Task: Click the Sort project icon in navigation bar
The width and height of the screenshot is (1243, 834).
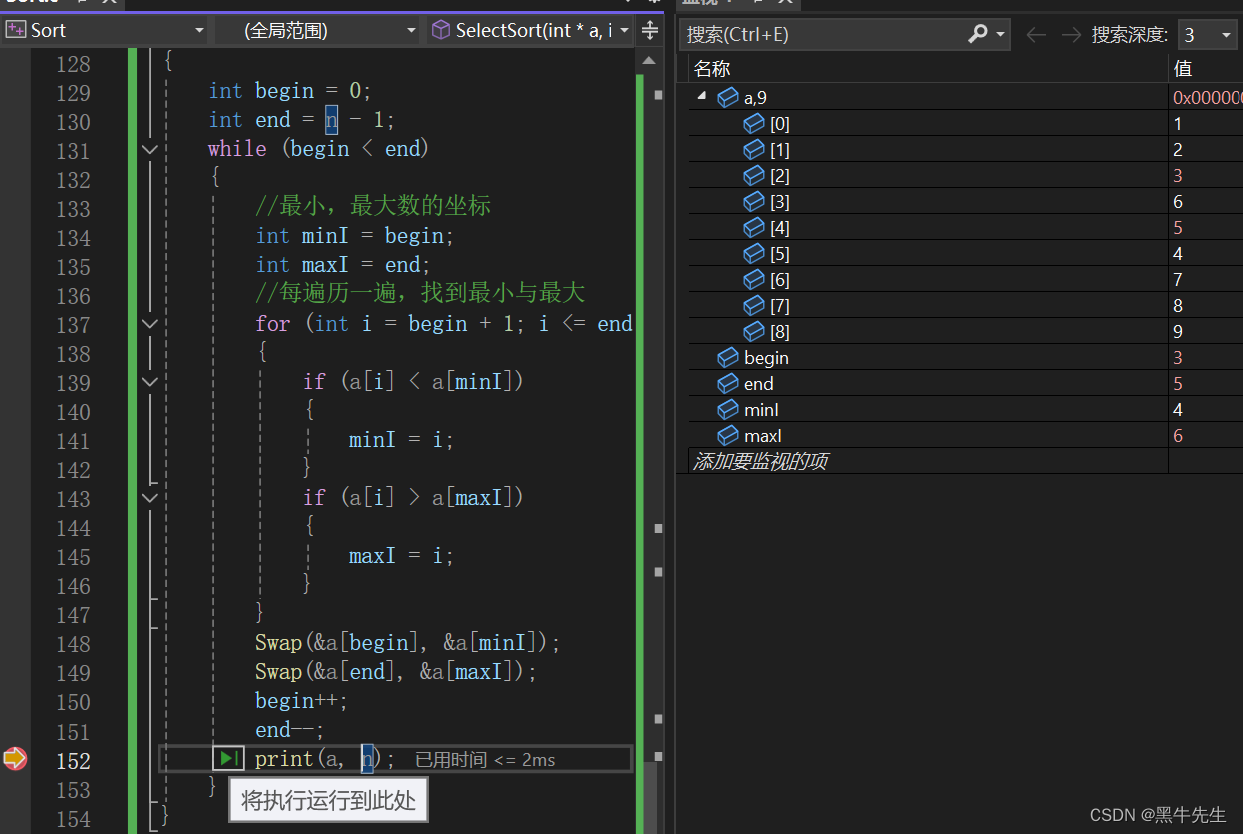Action: pos(15,30)
